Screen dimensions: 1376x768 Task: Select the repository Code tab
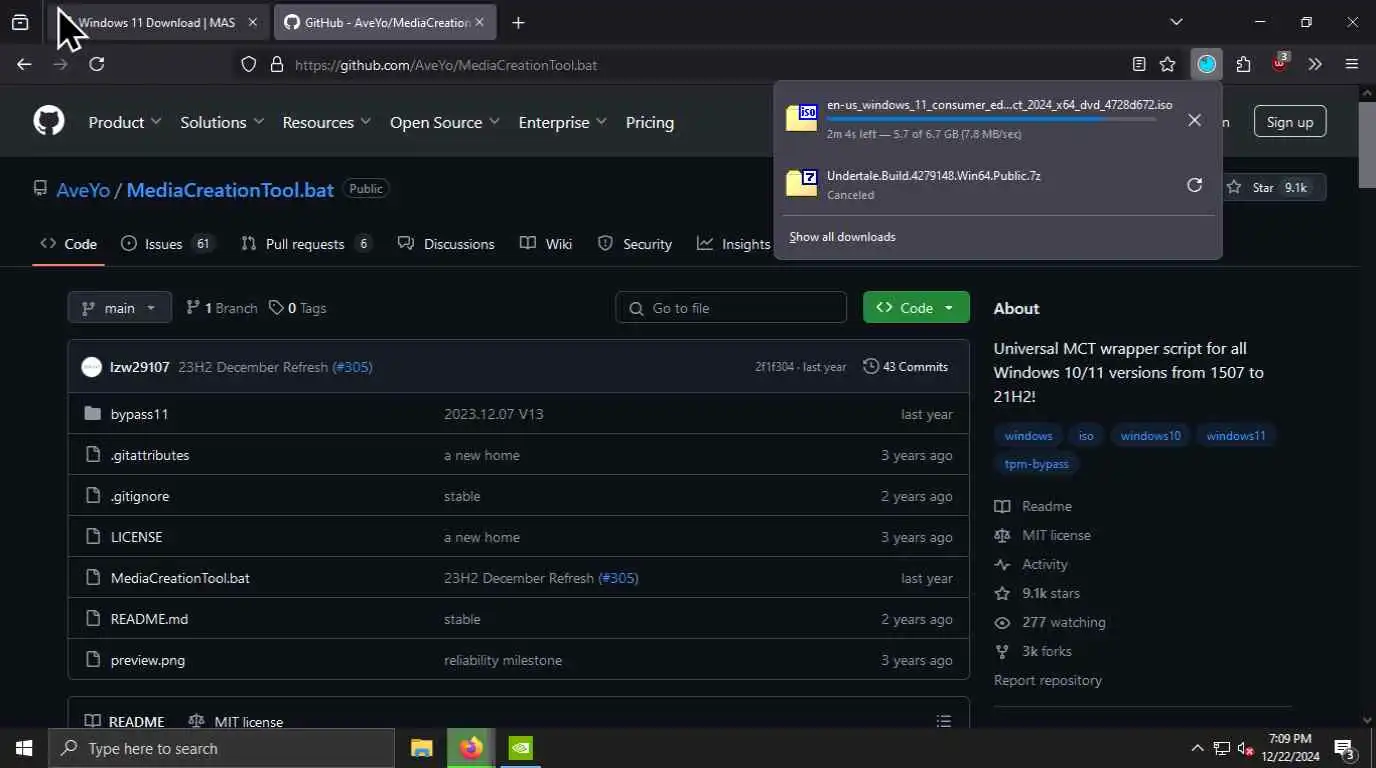pyautogui.click(x=68, y=244)
